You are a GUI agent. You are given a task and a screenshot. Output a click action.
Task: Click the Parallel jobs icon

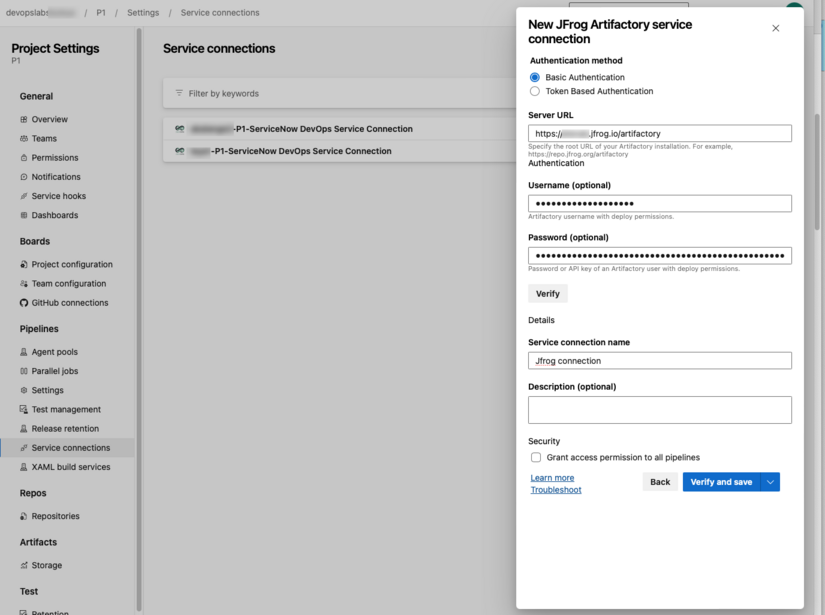pos(24,371)
